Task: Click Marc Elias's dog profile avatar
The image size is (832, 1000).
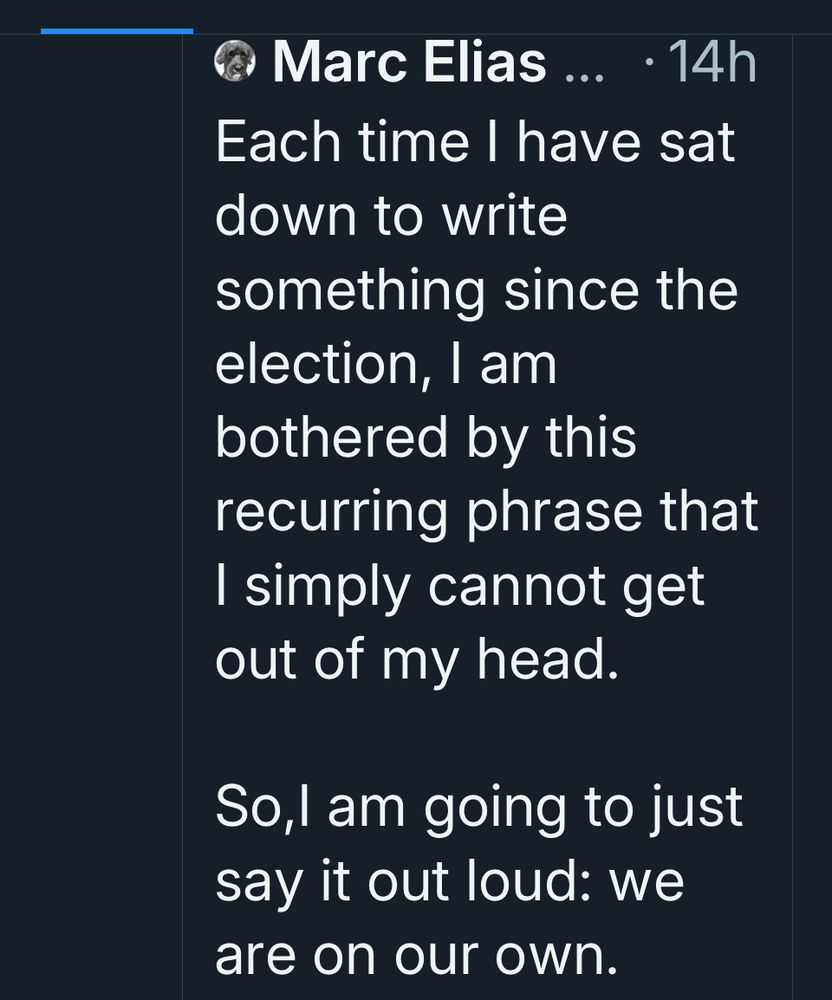Action: [235, 62]
